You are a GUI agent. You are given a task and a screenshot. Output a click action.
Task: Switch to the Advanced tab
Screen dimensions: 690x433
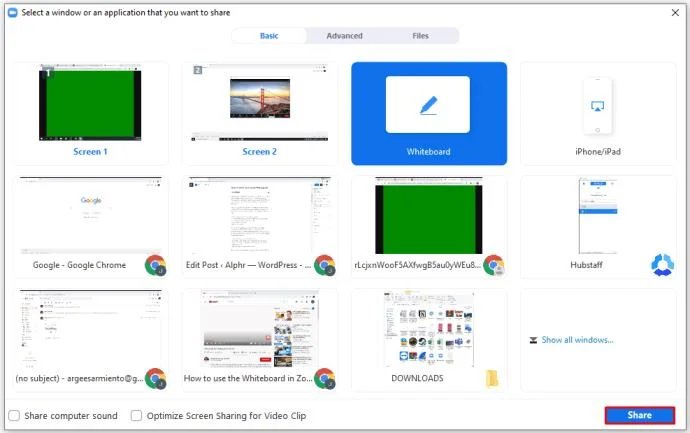[x=345, y=36]
